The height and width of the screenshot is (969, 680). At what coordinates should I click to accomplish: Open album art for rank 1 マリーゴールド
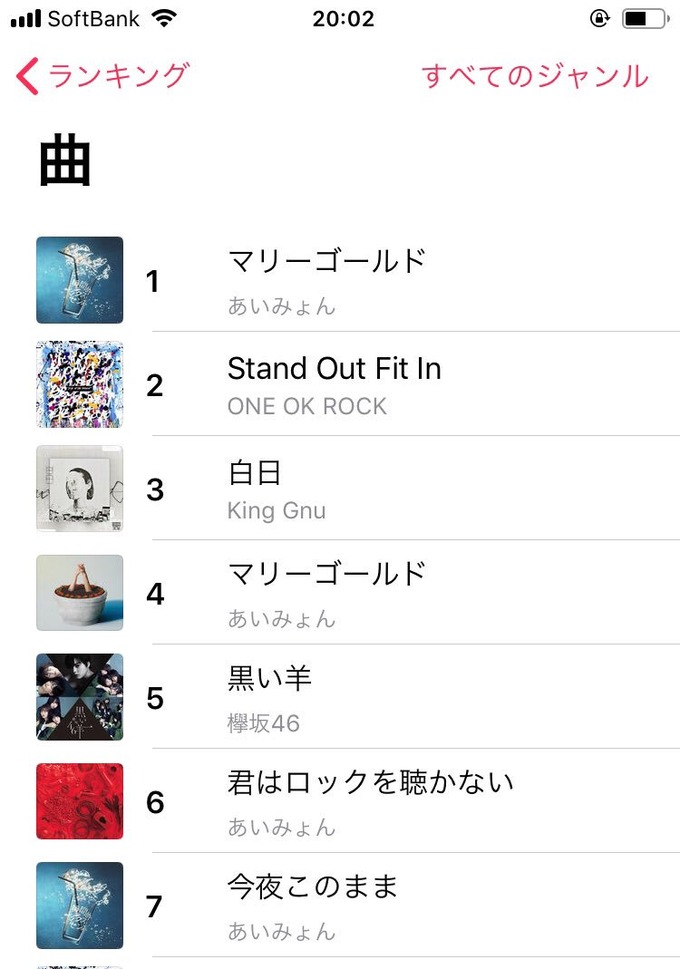click(x=80, y=280)
